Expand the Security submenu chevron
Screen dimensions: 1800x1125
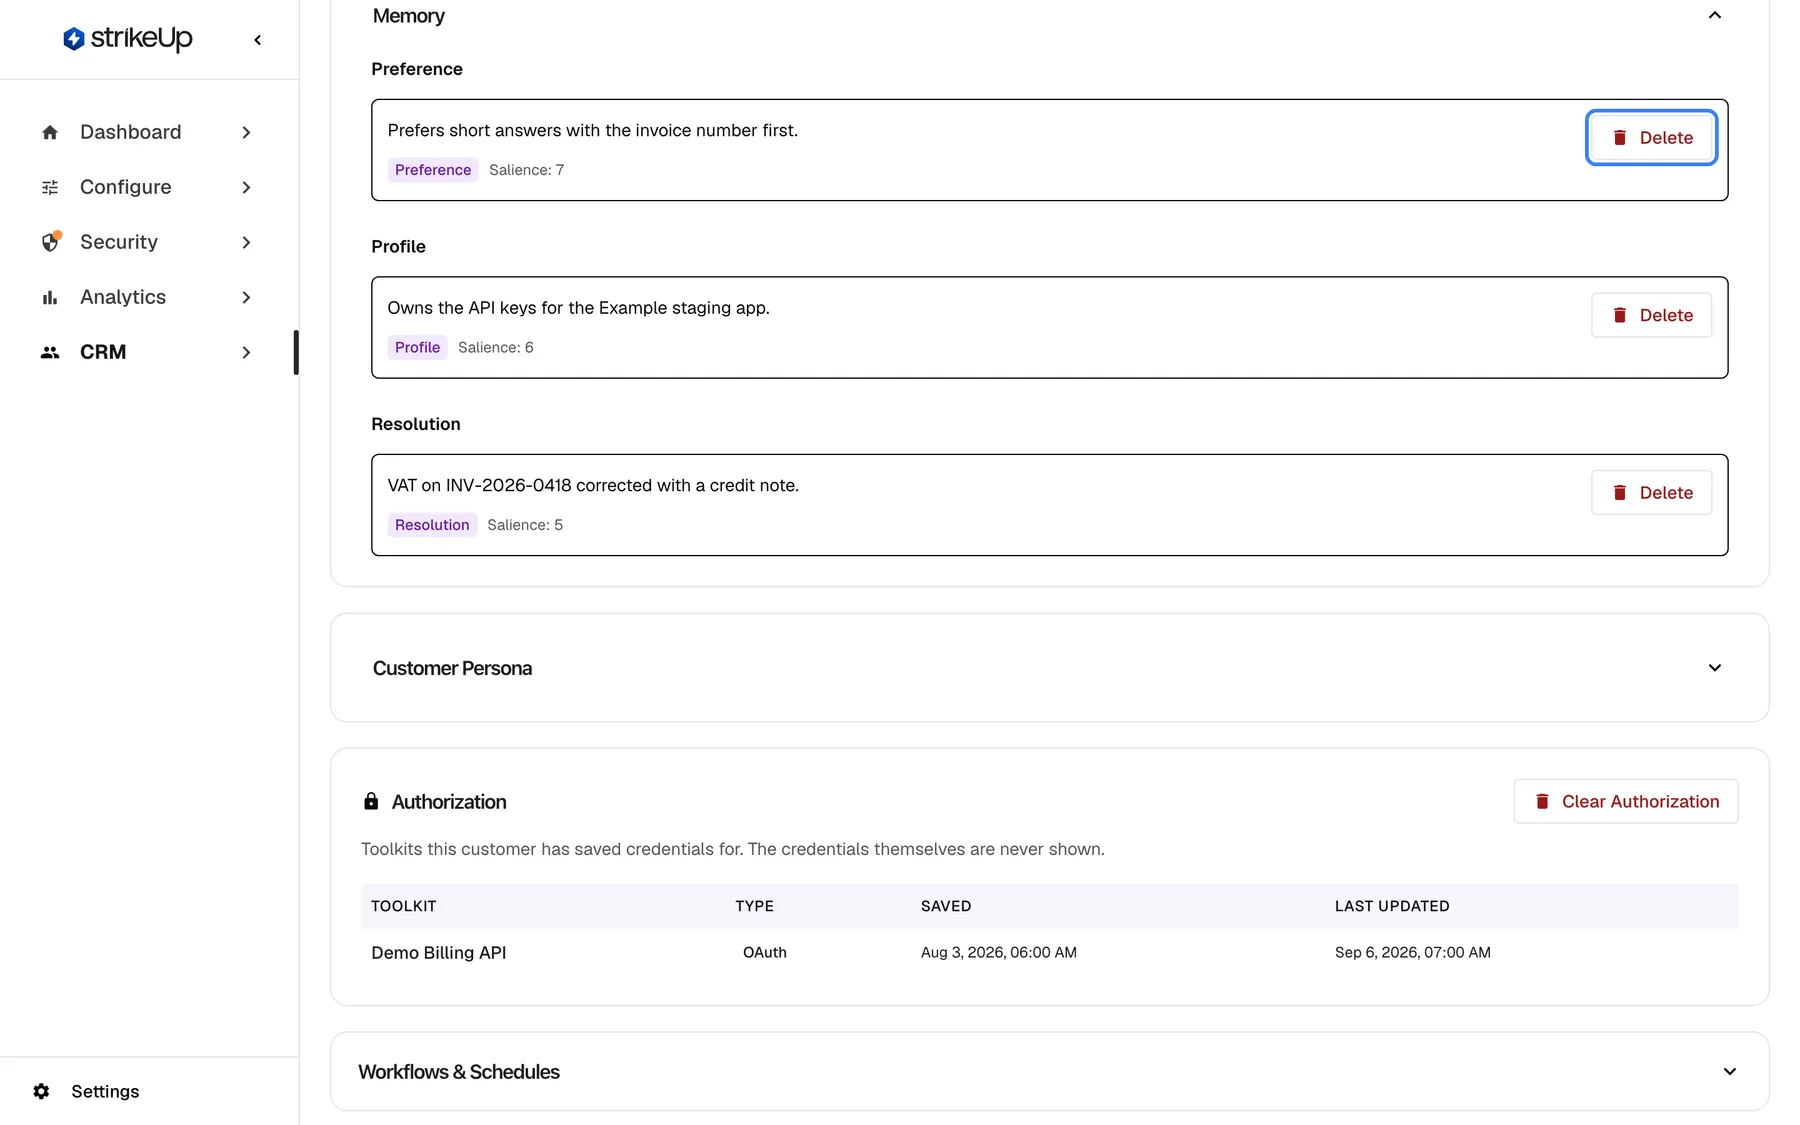point(246,242)
